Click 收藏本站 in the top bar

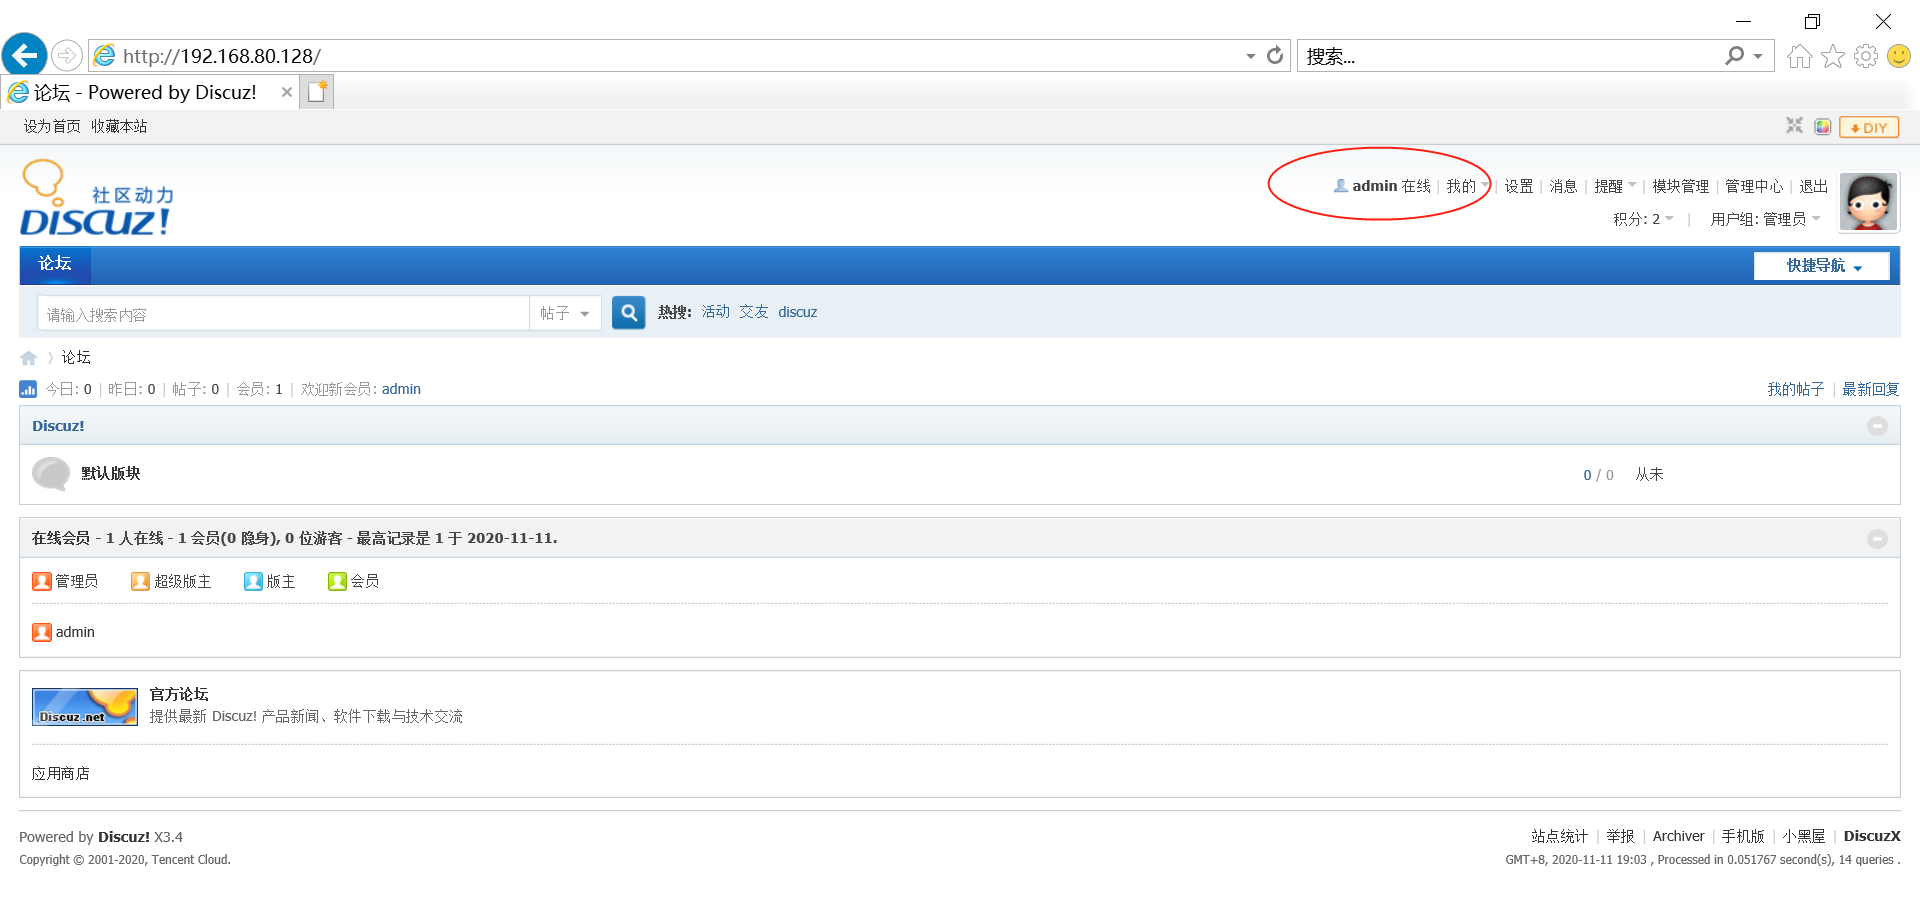[119, 126]
